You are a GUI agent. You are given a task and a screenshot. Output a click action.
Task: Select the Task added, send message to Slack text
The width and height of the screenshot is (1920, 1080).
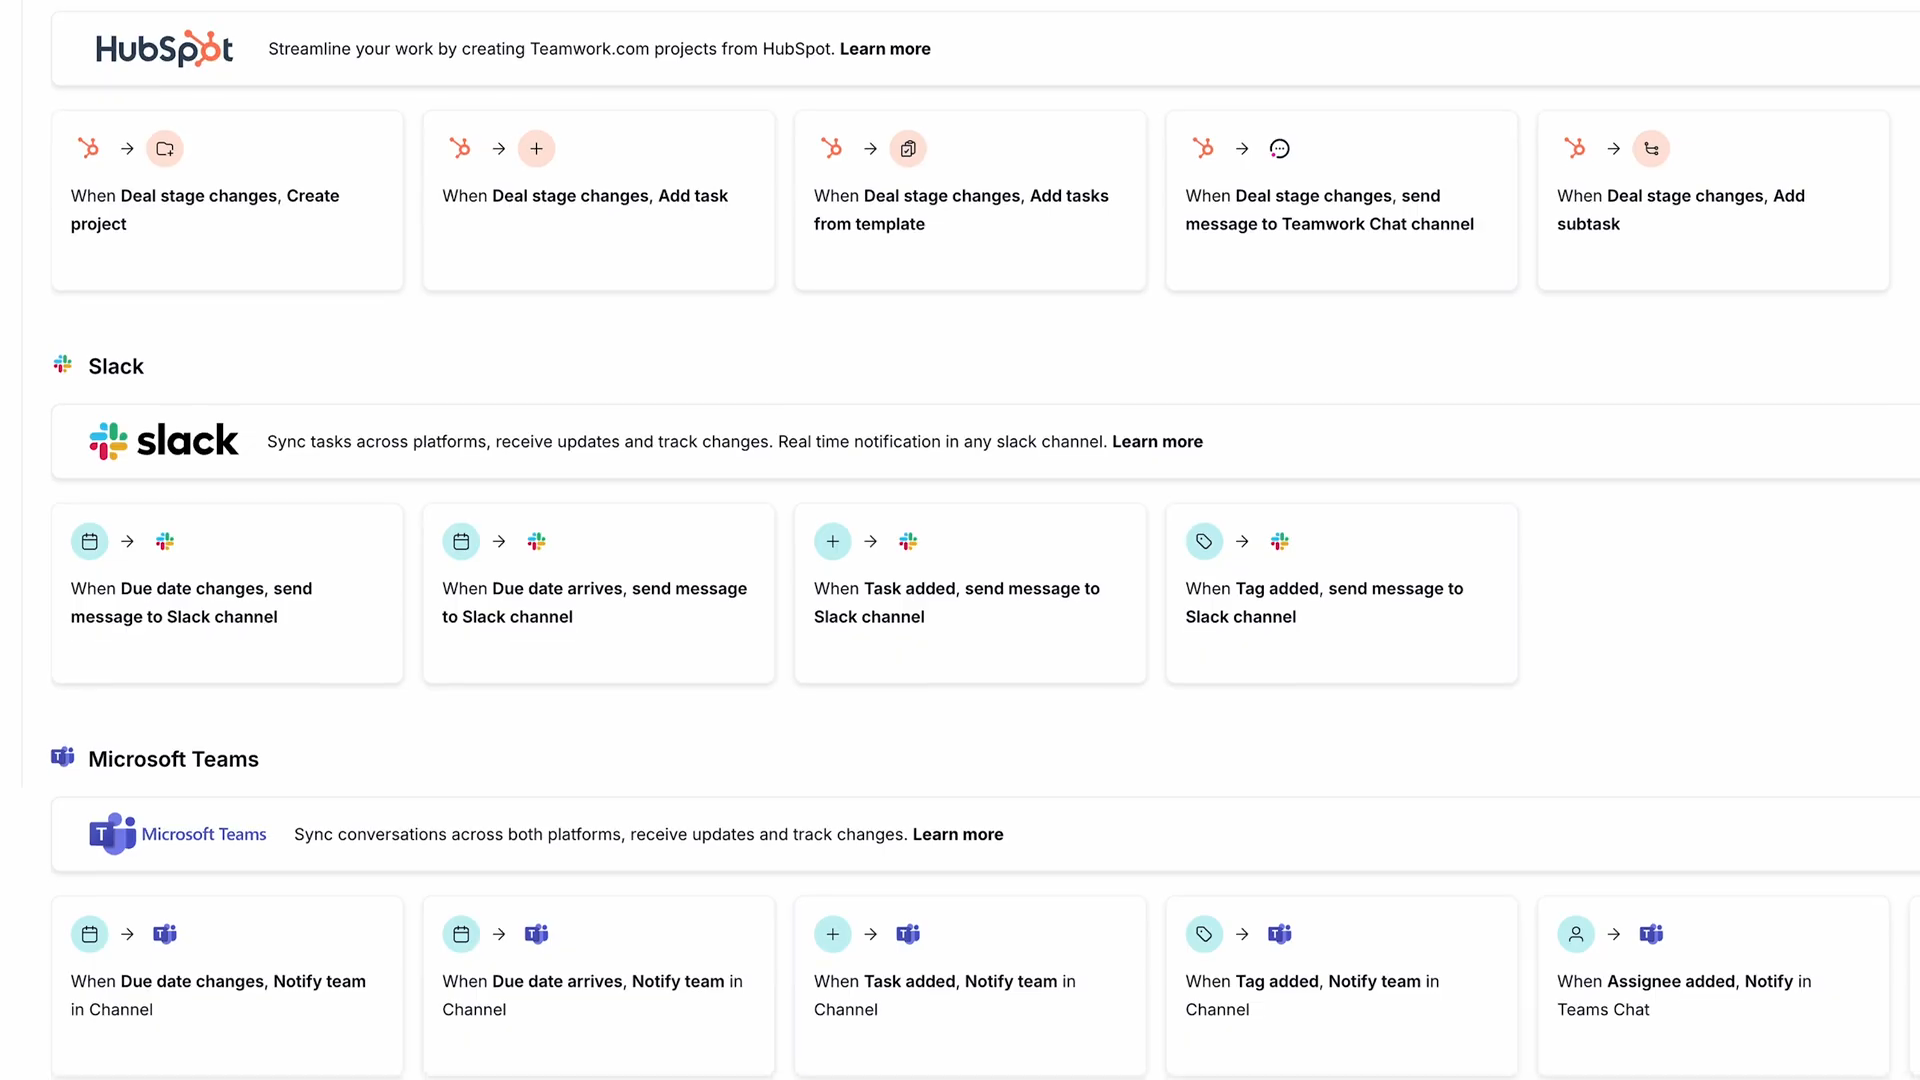click(x=957, y=603)
